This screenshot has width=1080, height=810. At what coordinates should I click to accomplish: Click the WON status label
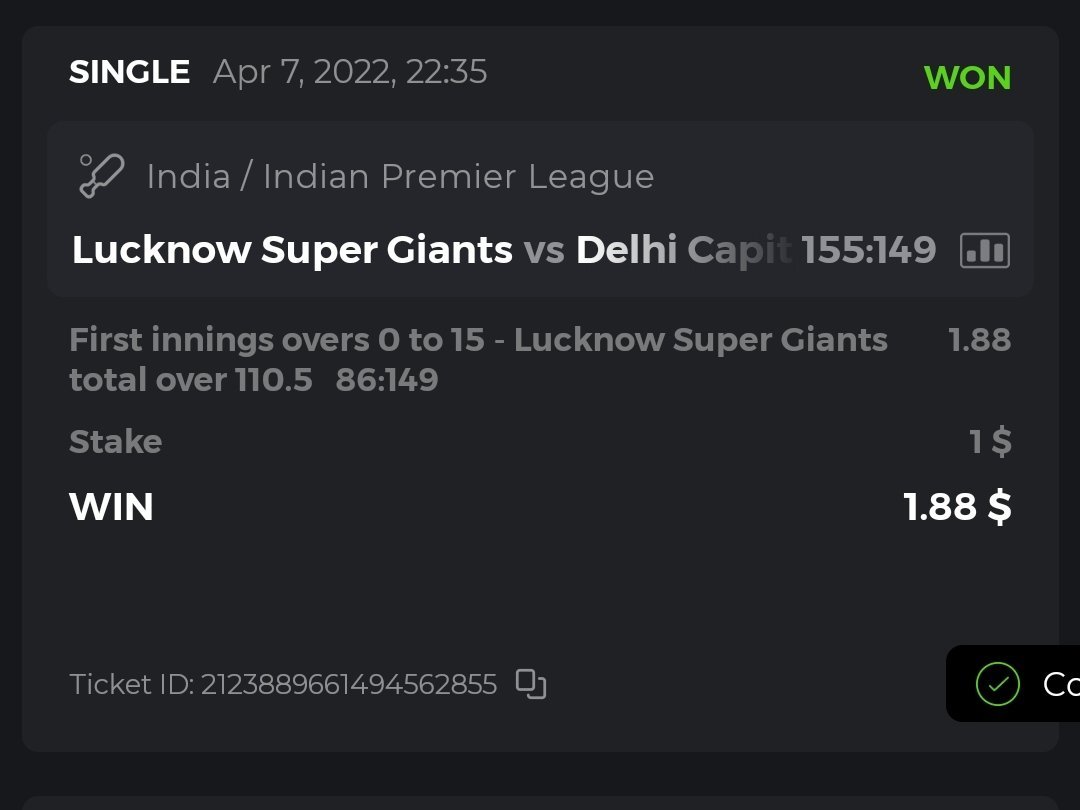coord(967,78)
